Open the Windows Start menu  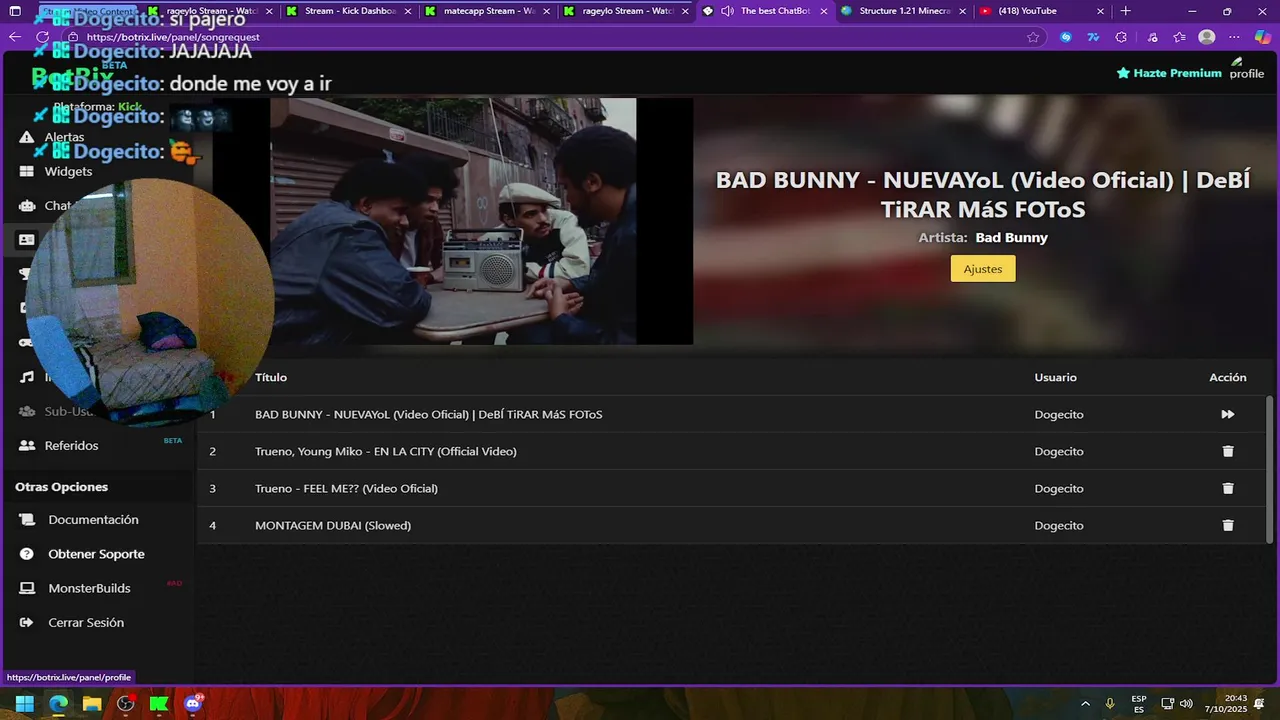[x=24, y=703]
